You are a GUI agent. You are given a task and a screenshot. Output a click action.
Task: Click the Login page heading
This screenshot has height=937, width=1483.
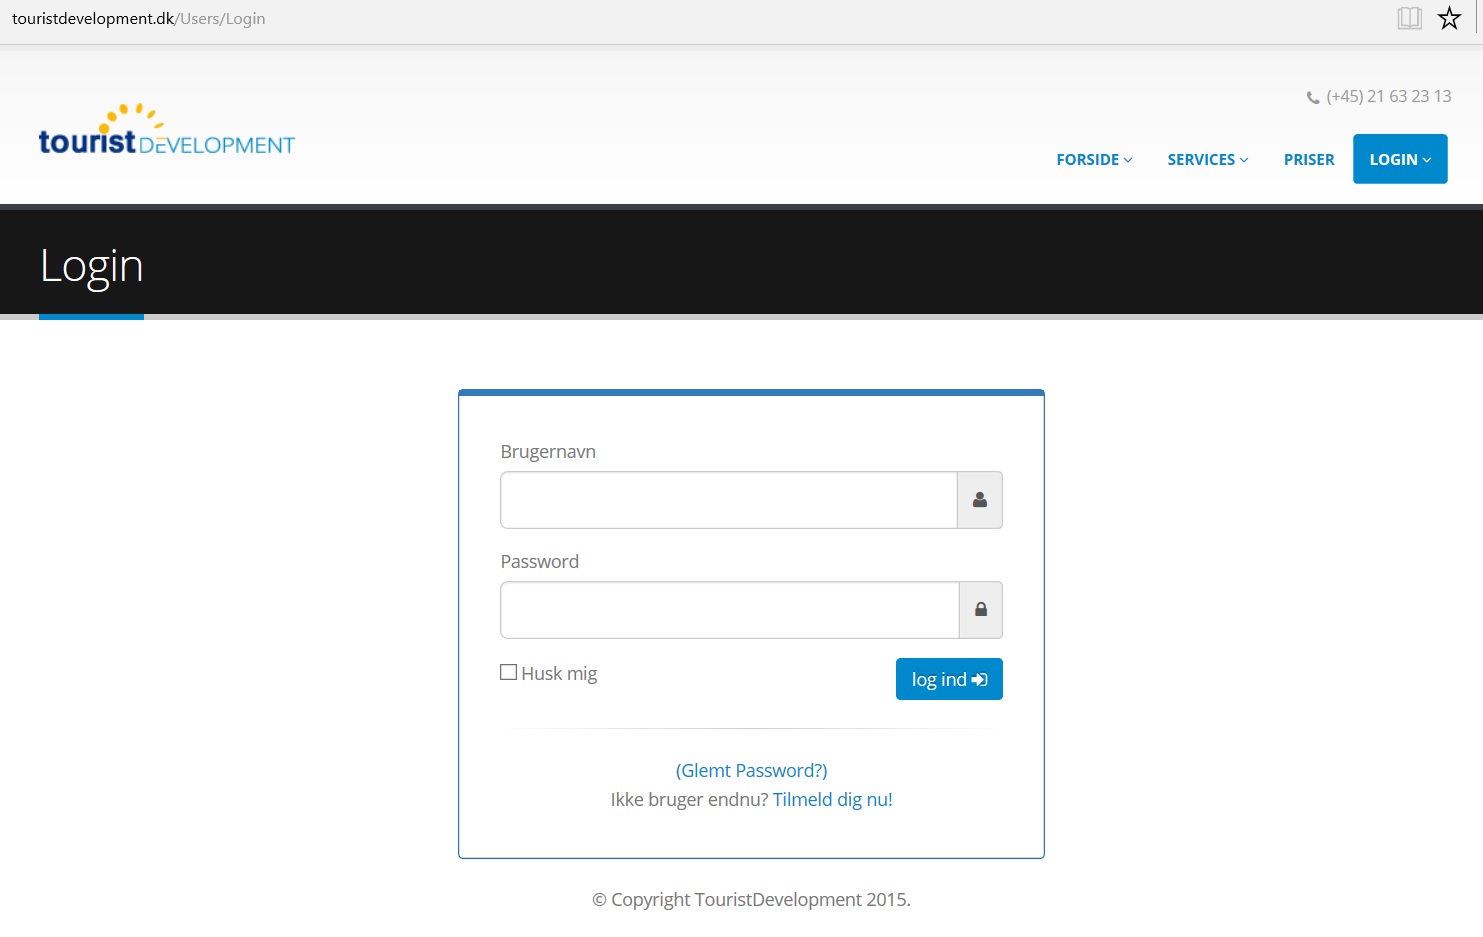pos(92,266)
